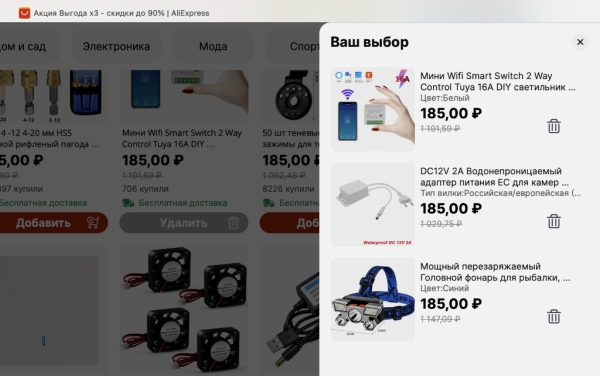
Task: Remove the DC12V power adapter via trash icon
Action: coord(554,221)
